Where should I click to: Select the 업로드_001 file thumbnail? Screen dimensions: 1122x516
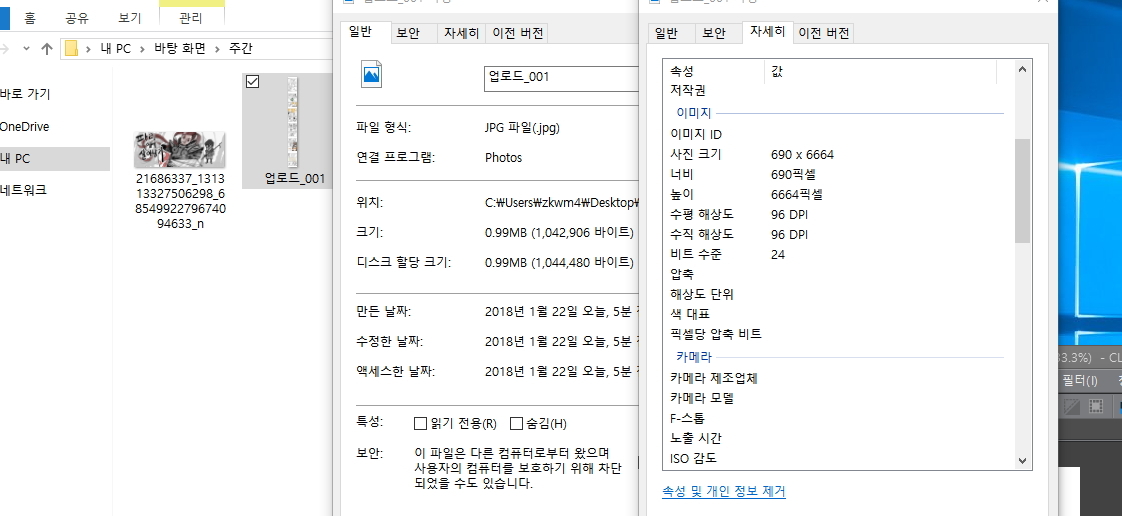294,122
